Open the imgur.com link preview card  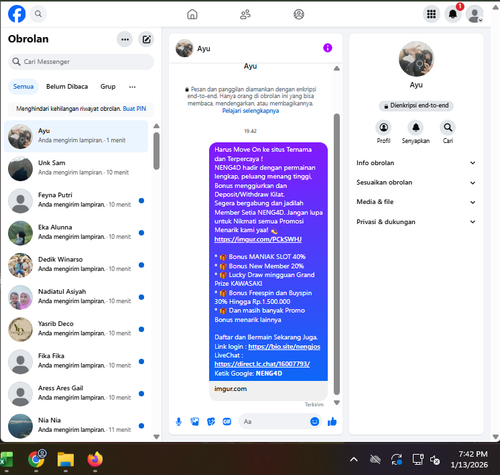click(268, 390)
